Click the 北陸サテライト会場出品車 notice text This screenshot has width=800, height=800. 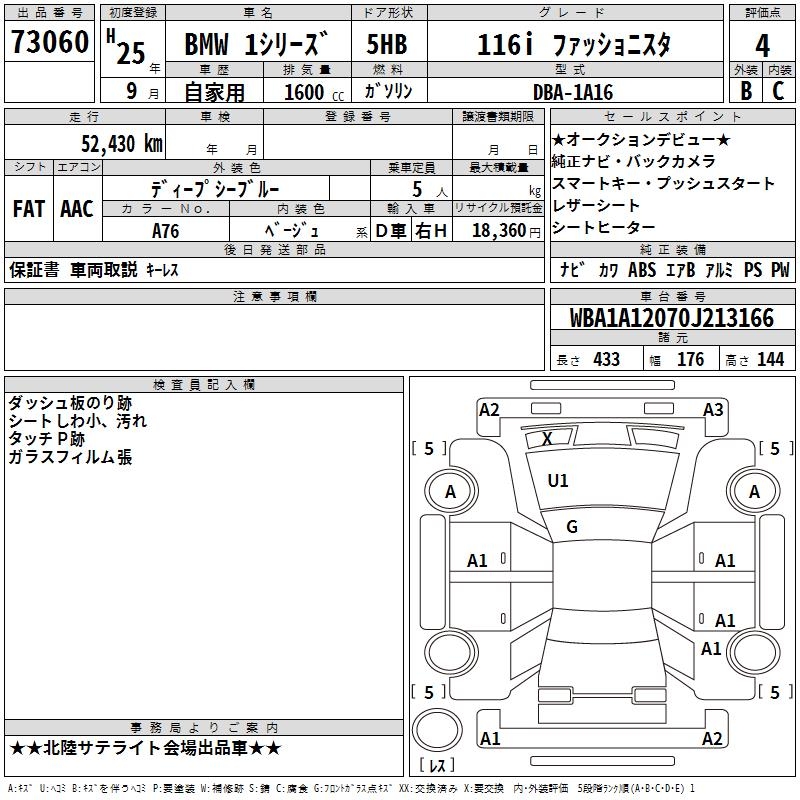[x=146, y=747]
